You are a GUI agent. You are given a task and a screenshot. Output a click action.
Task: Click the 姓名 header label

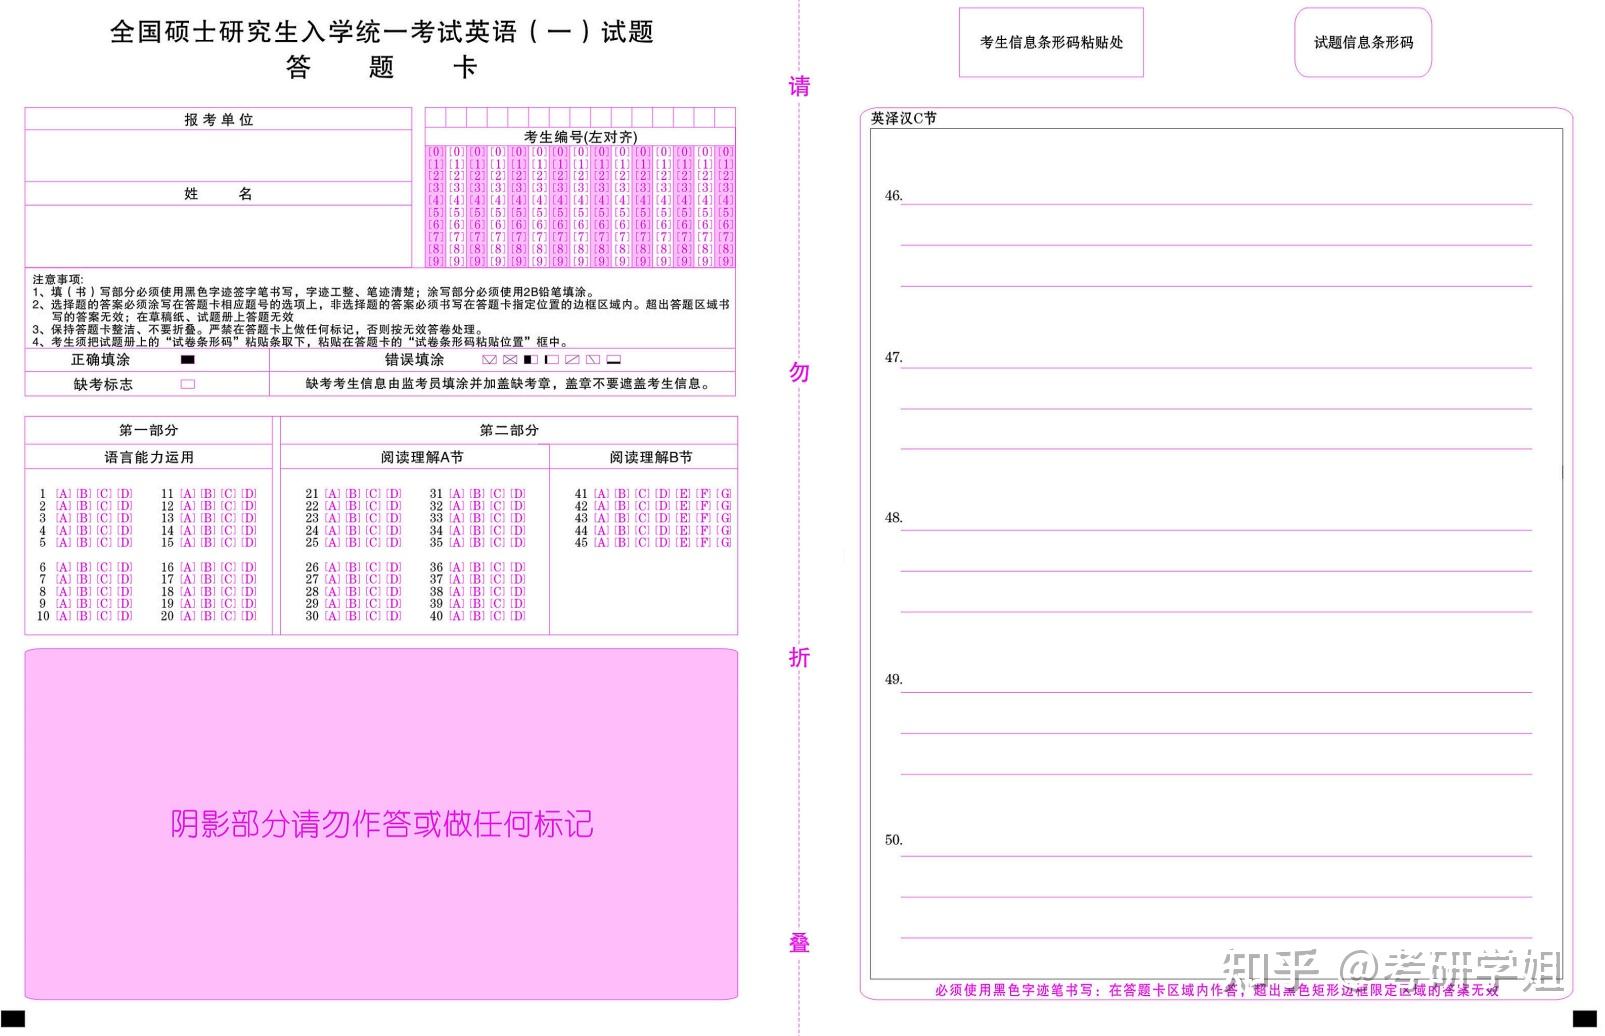[x=219, y=194]
